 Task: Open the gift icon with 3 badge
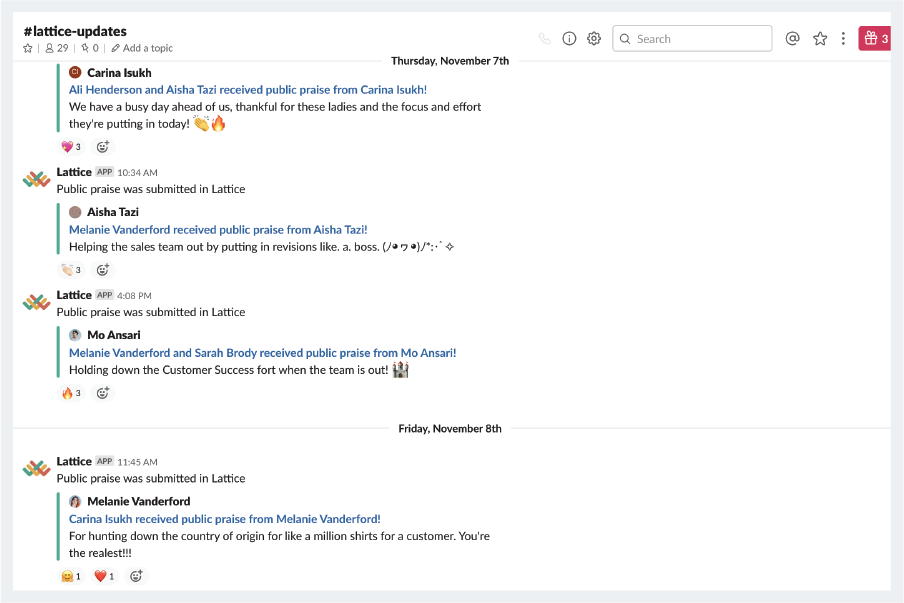876,39
